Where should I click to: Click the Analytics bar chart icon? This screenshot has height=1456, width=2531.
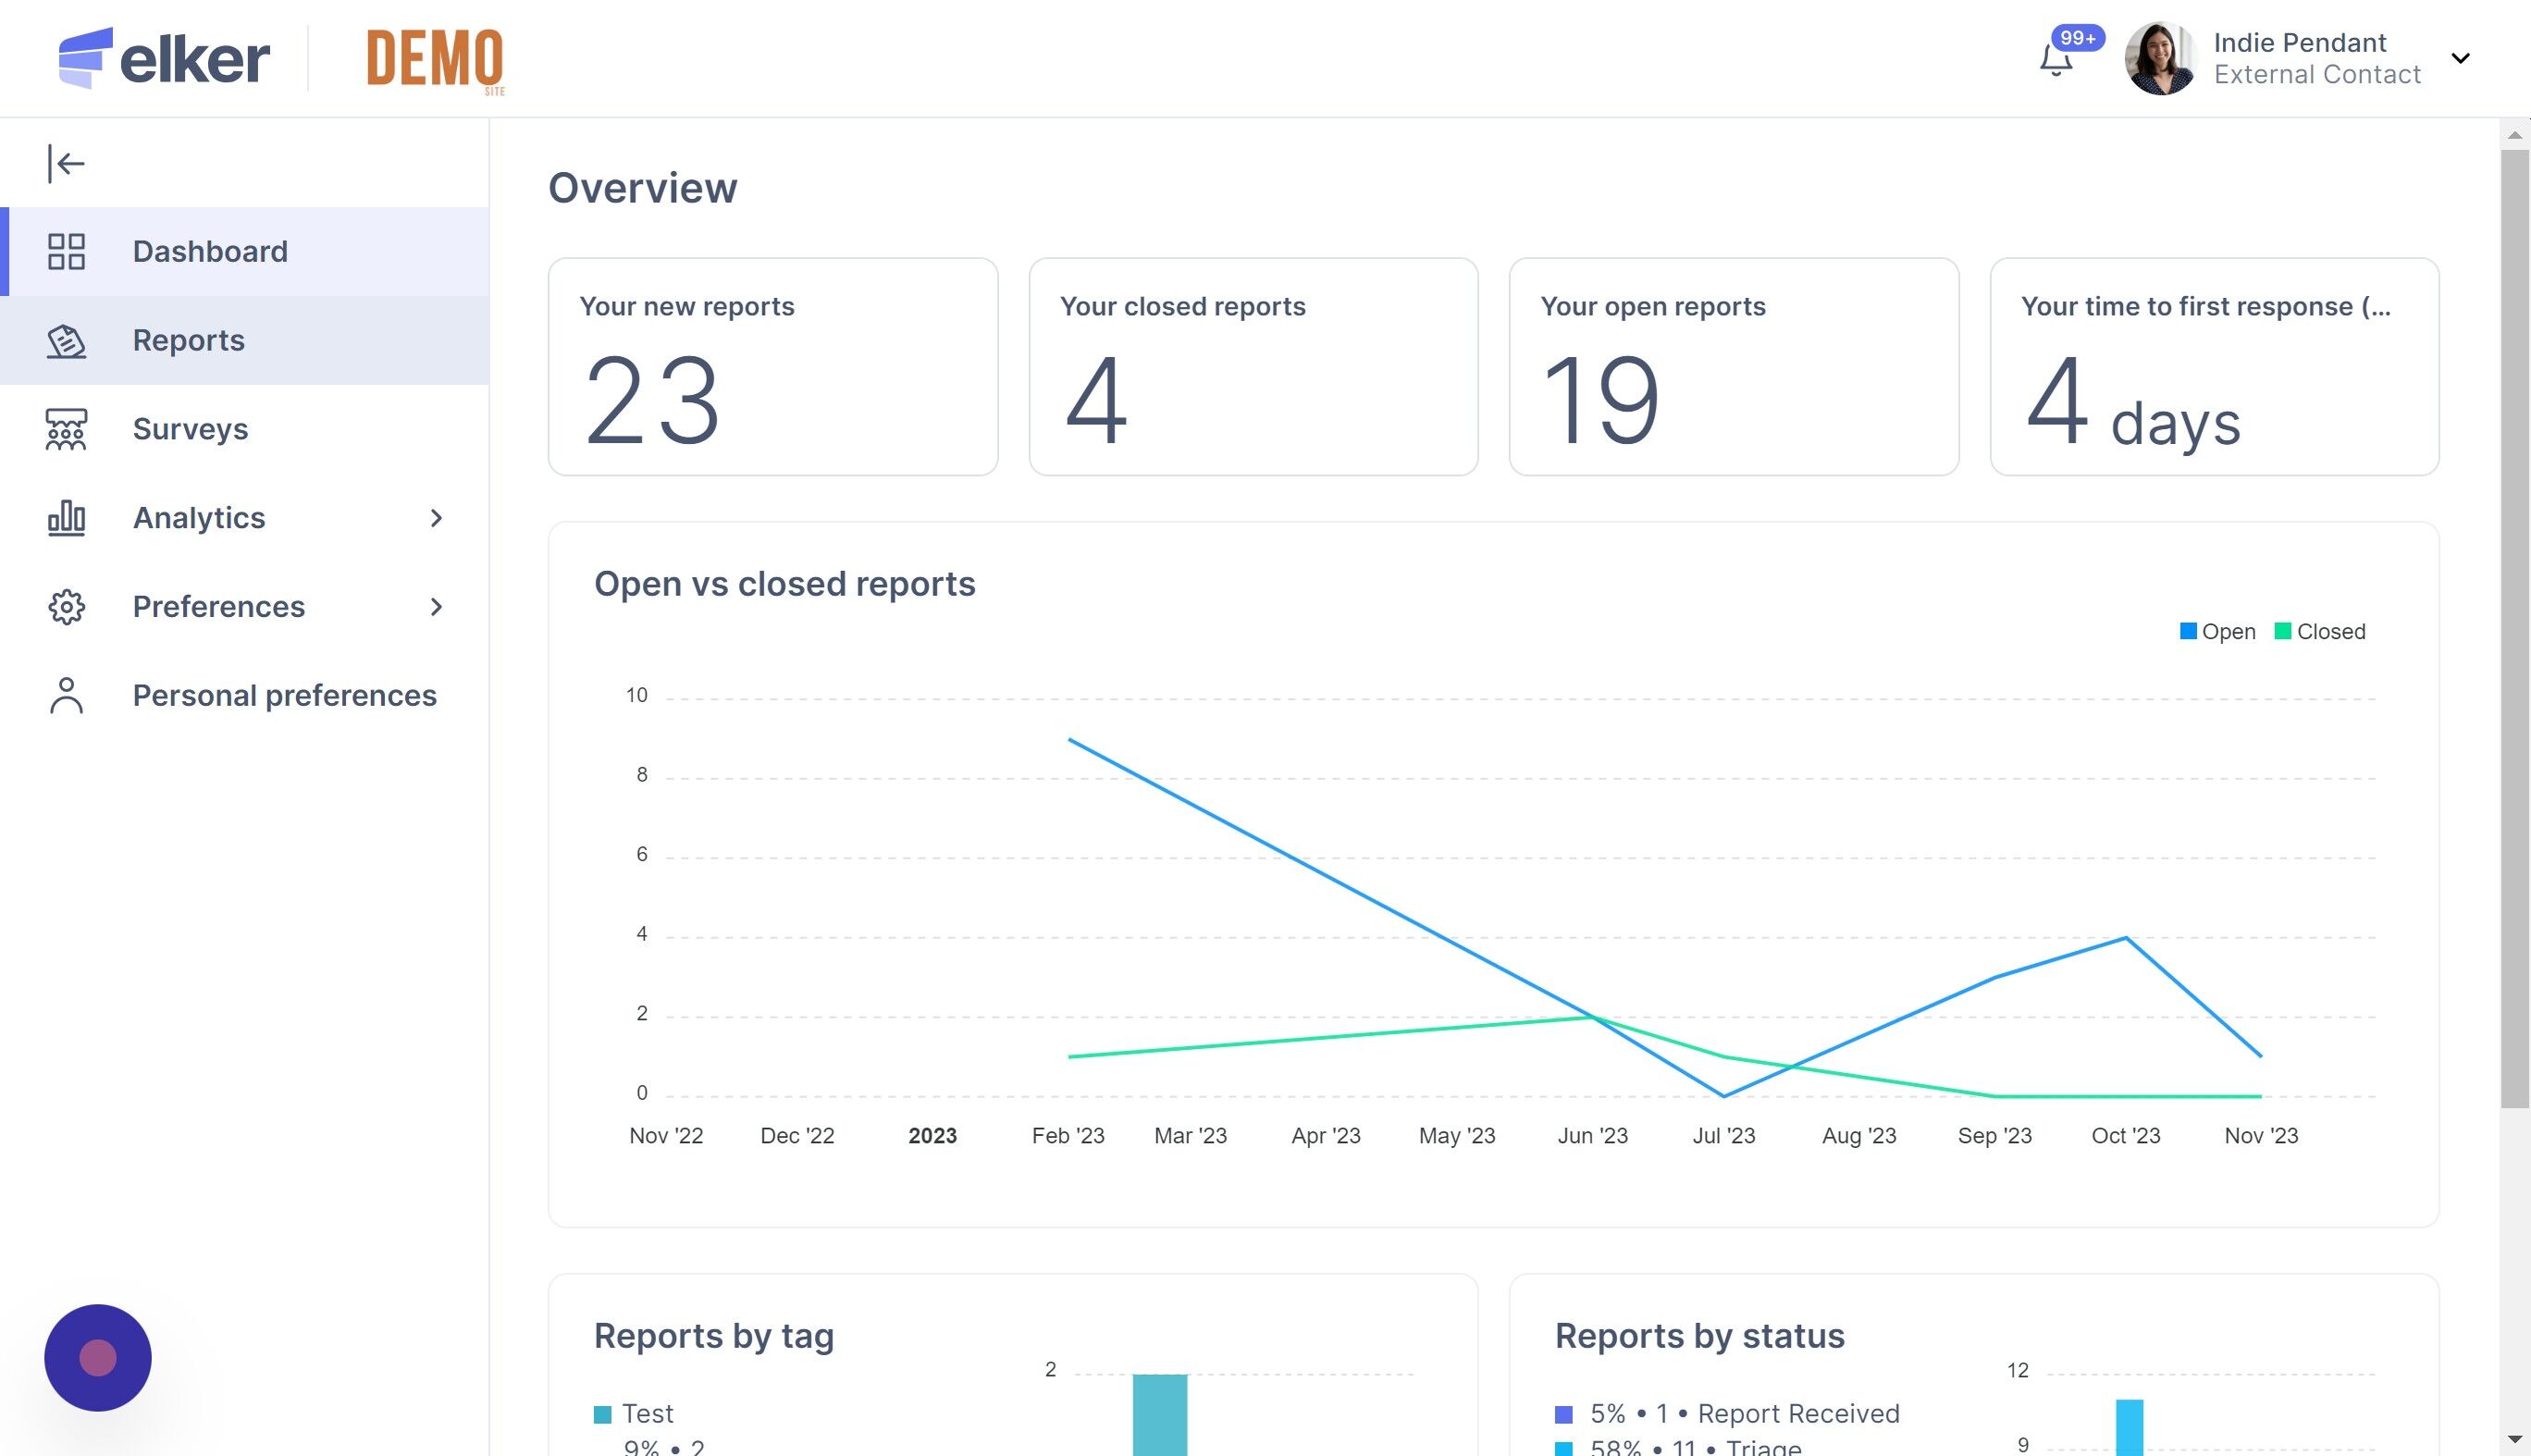(x=66, y=518)
